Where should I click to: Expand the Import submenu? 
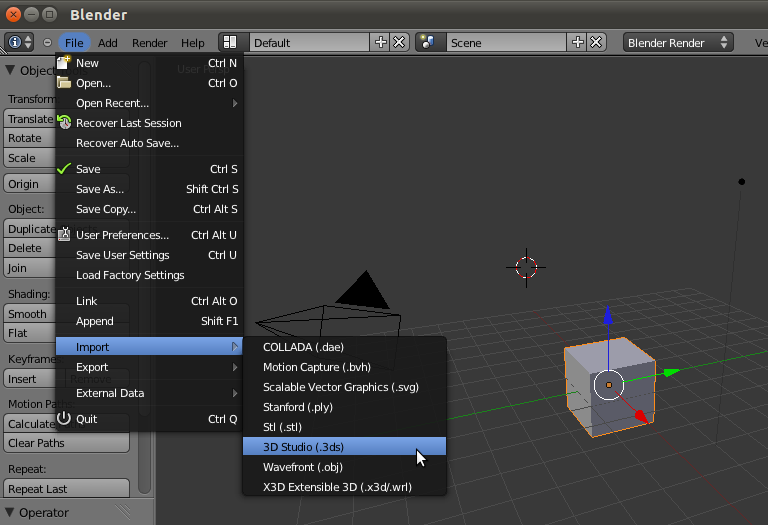coord(149,347)
